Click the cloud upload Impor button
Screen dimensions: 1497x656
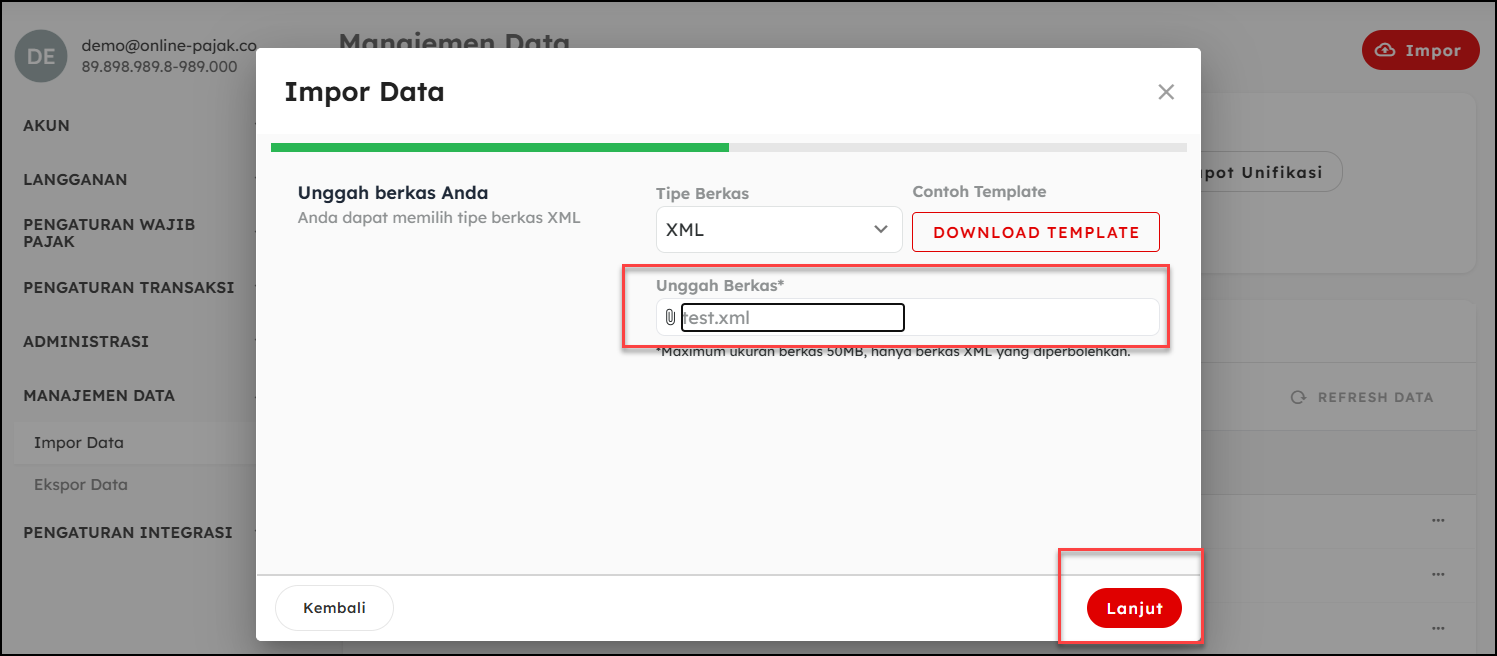(1420, 50)
